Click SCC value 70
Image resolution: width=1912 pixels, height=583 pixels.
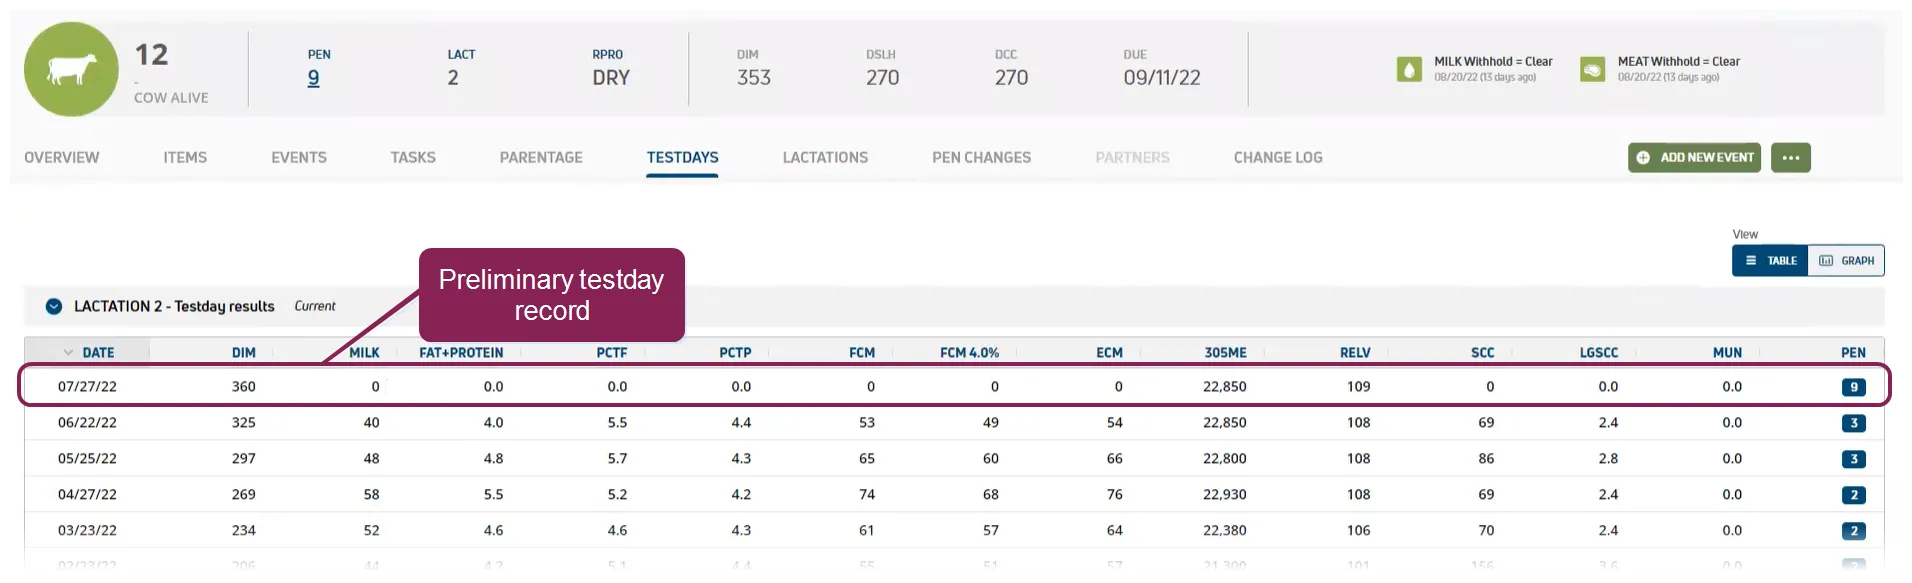tap(1486, 530)
